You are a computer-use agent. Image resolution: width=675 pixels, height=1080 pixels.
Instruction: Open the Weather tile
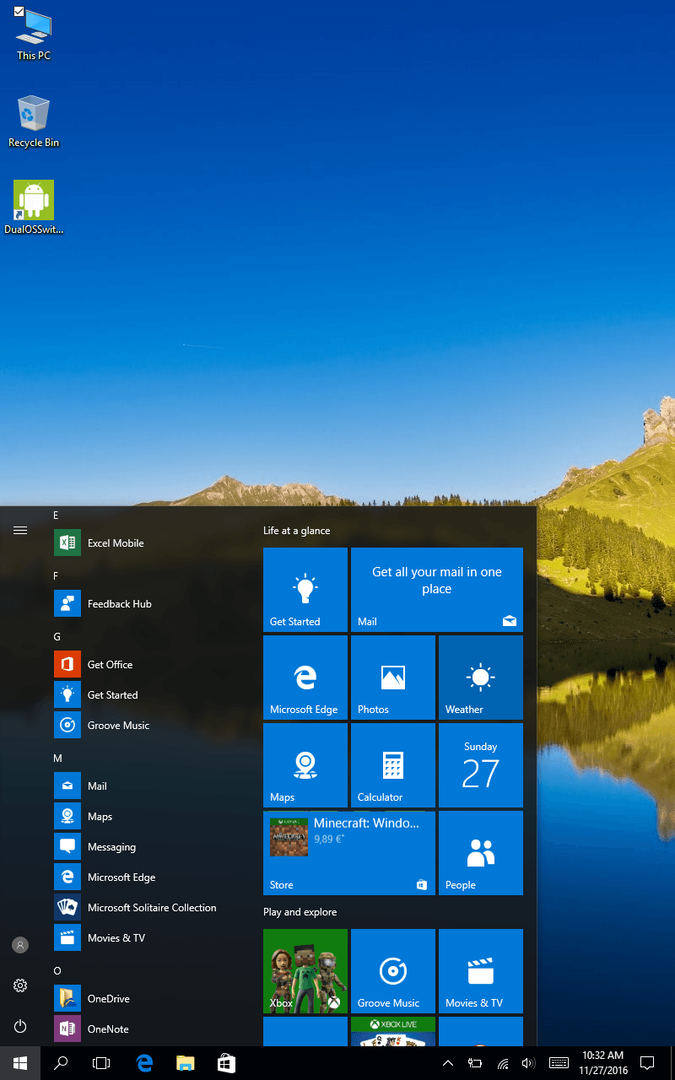click(481, 677)
